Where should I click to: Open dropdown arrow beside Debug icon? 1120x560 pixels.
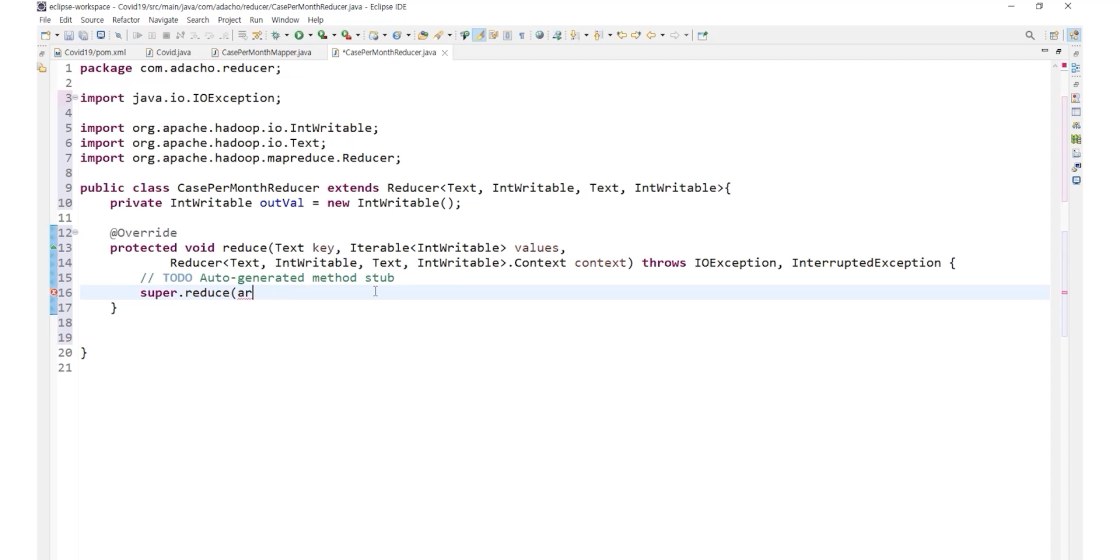coord(286,35)
